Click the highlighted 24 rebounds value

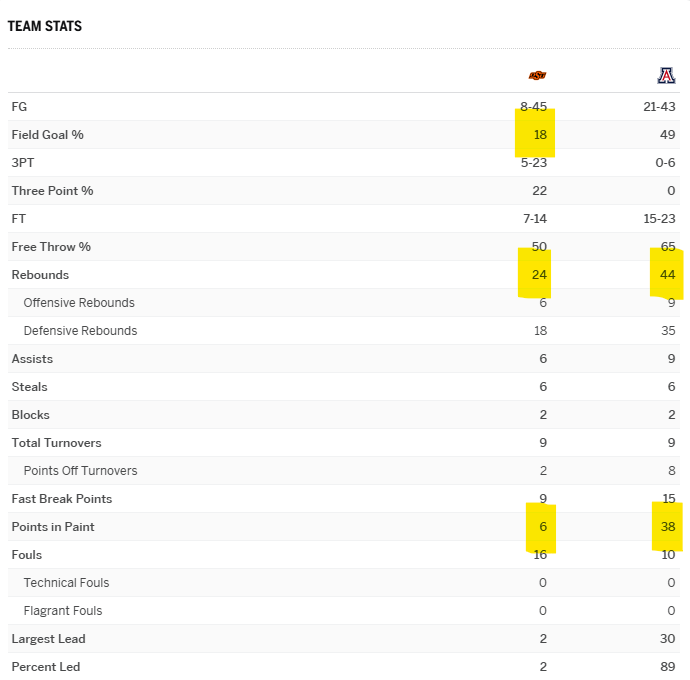coord(539,275)
